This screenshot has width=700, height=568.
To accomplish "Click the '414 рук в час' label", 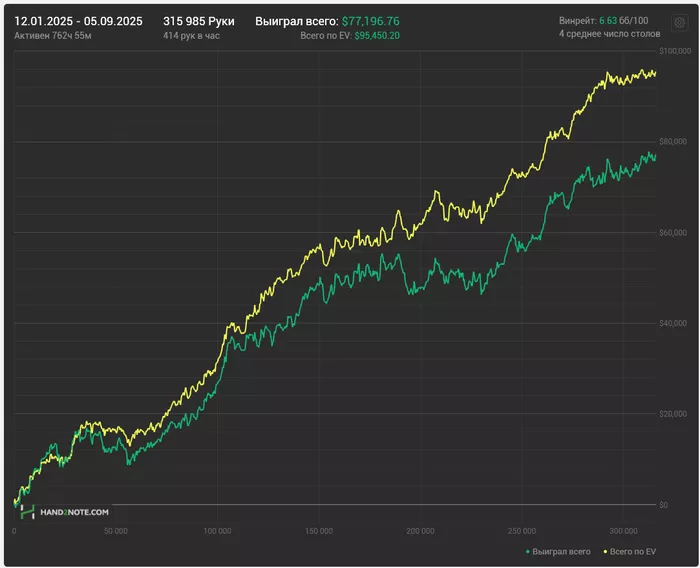I will [191, 35].
